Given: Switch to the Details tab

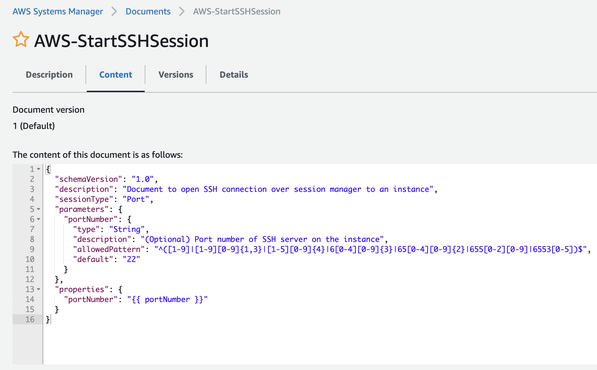Looking at the screenshot, I should click(x=233, y=75).
